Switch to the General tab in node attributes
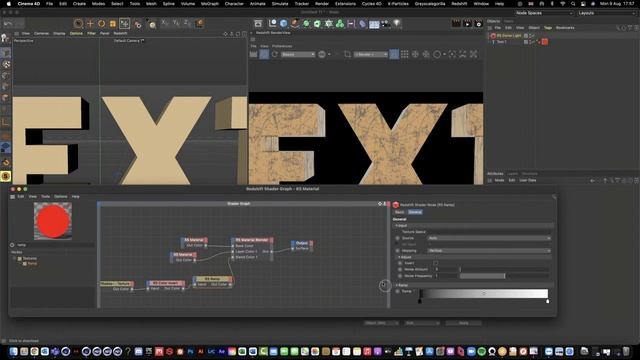Image resolution: width=640 pixels, height=360 pixels. tap(415, 212)
